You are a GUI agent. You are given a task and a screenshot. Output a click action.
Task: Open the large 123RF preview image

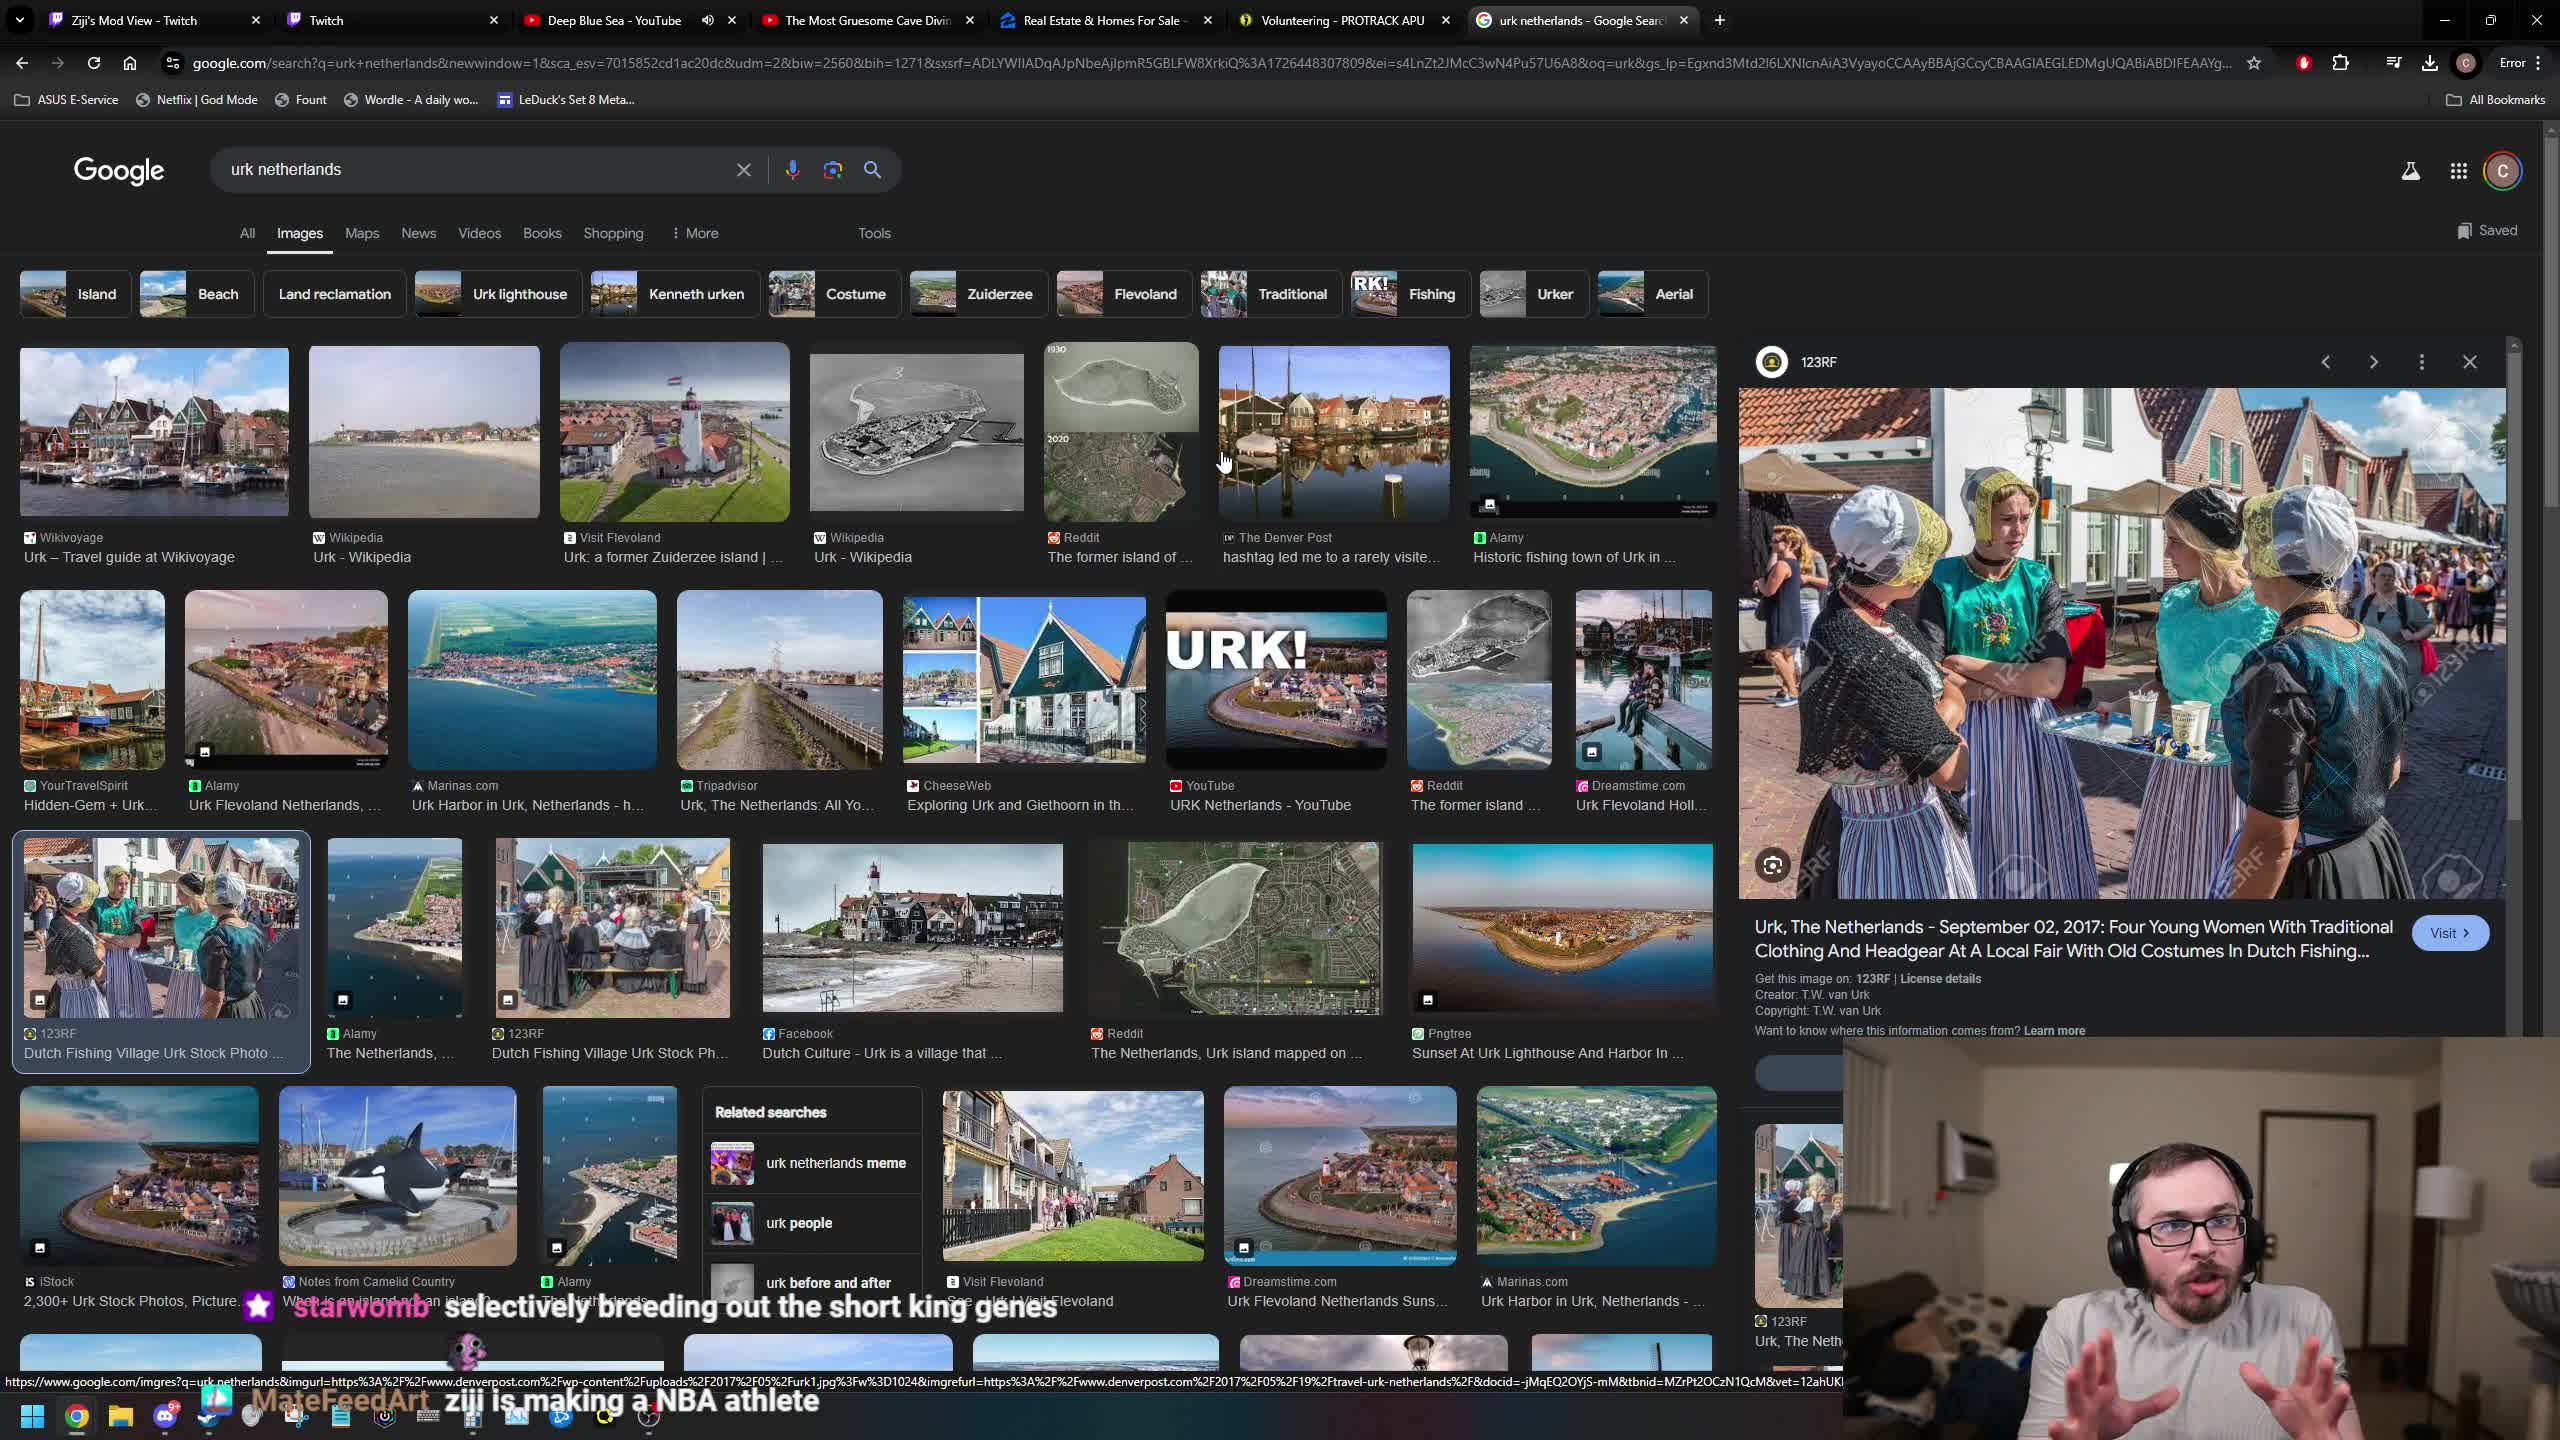click(2122, 644)
